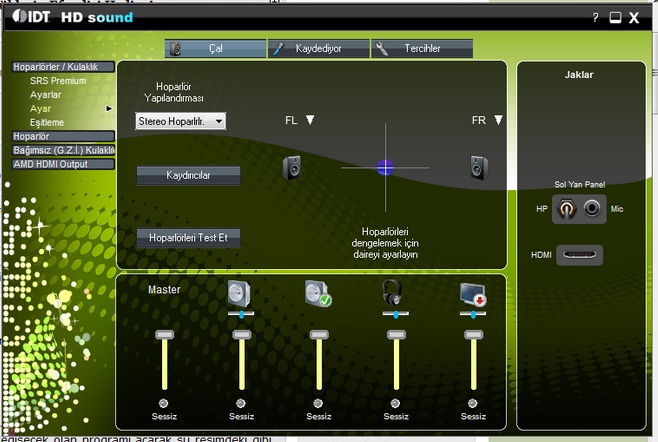Switch to the Kaydediyor tab
The width and height of the screenshot is (658, 442).
(x=318, y=48)
